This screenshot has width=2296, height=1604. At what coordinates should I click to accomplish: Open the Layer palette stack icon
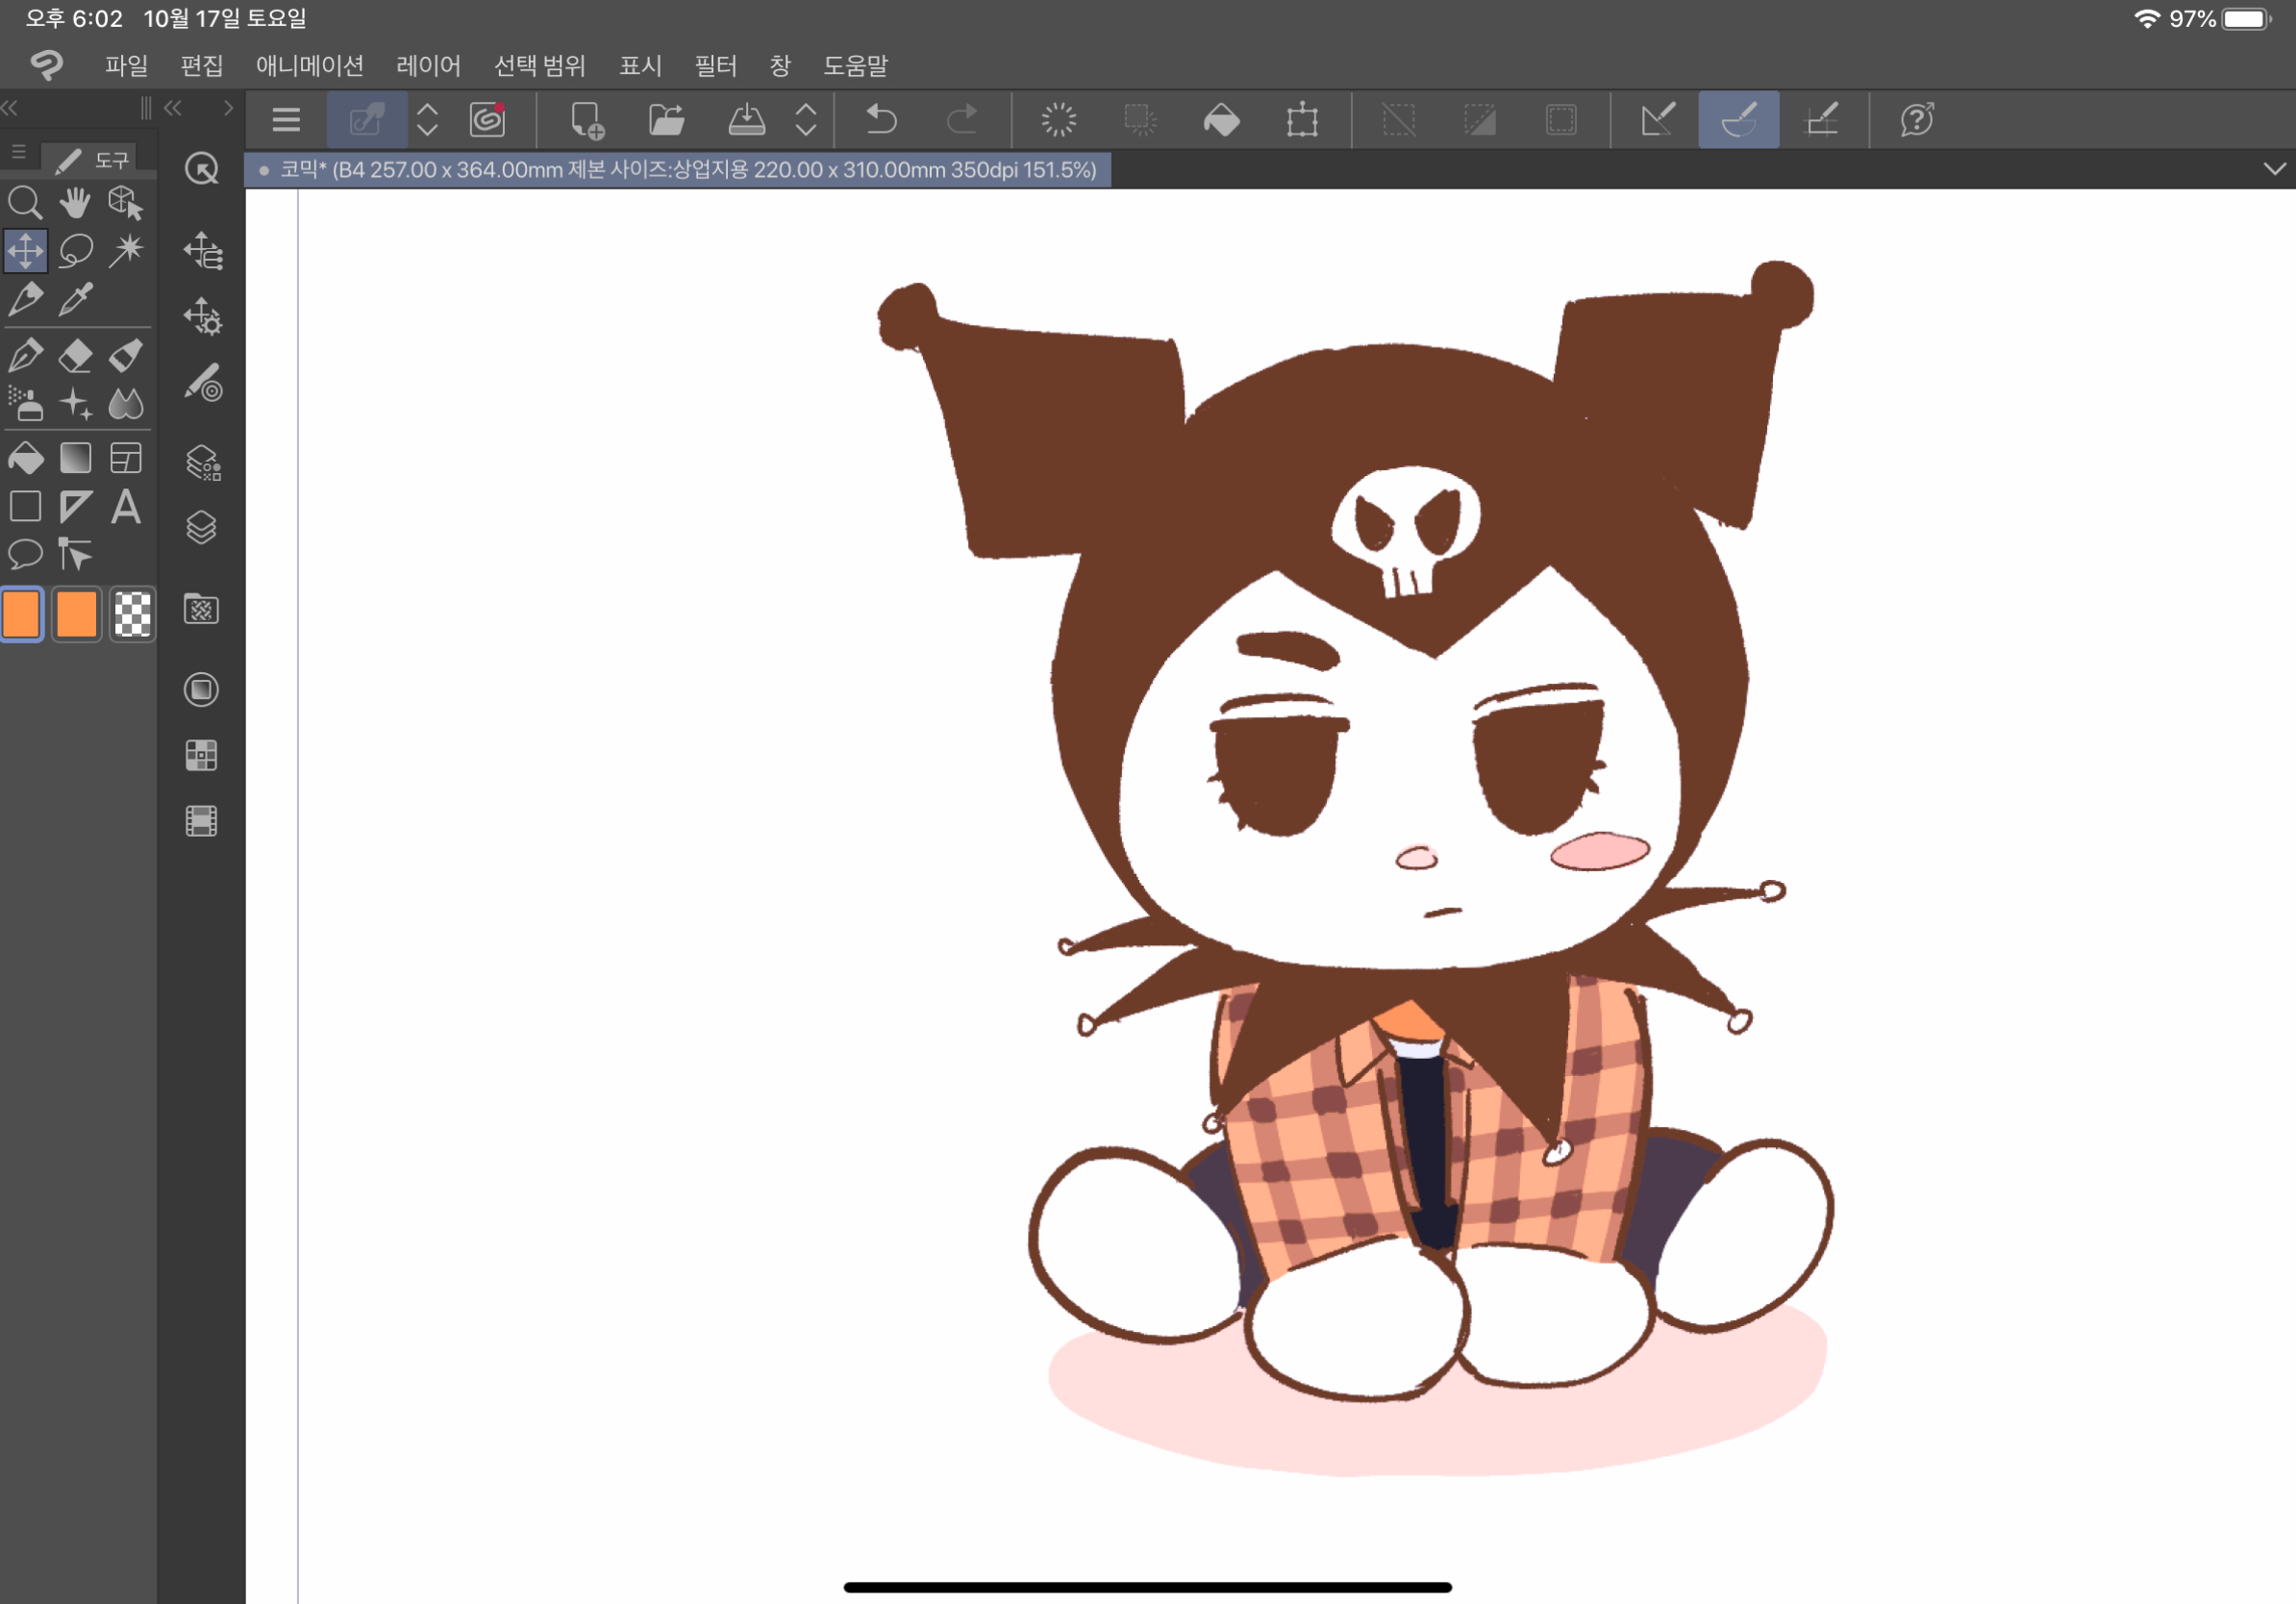coord(202,527)
